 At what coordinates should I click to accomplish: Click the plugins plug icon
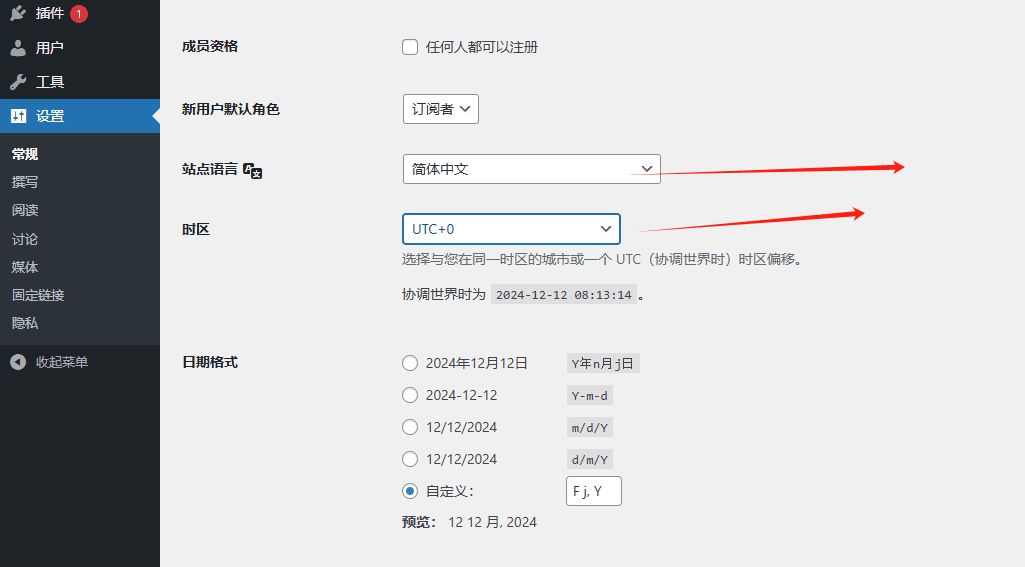coord(18,13)
